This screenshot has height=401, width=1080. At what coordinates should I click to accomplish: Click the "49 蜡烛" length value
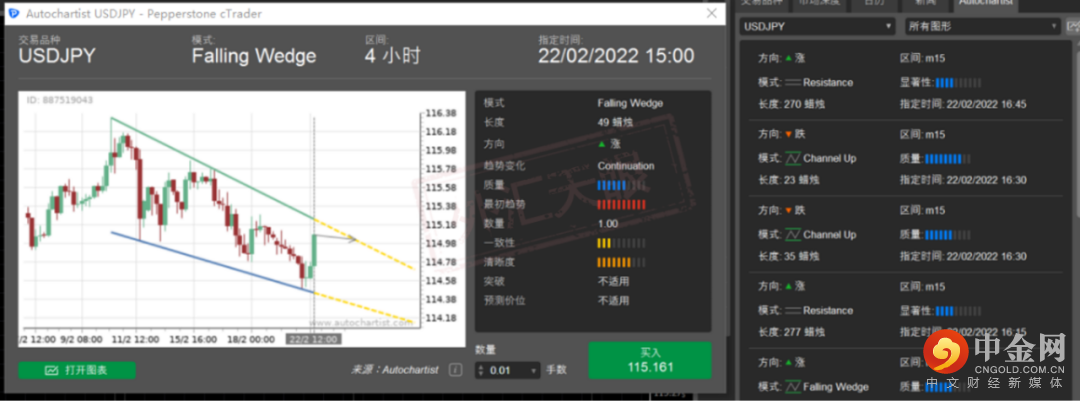click(x=615, y=123)
